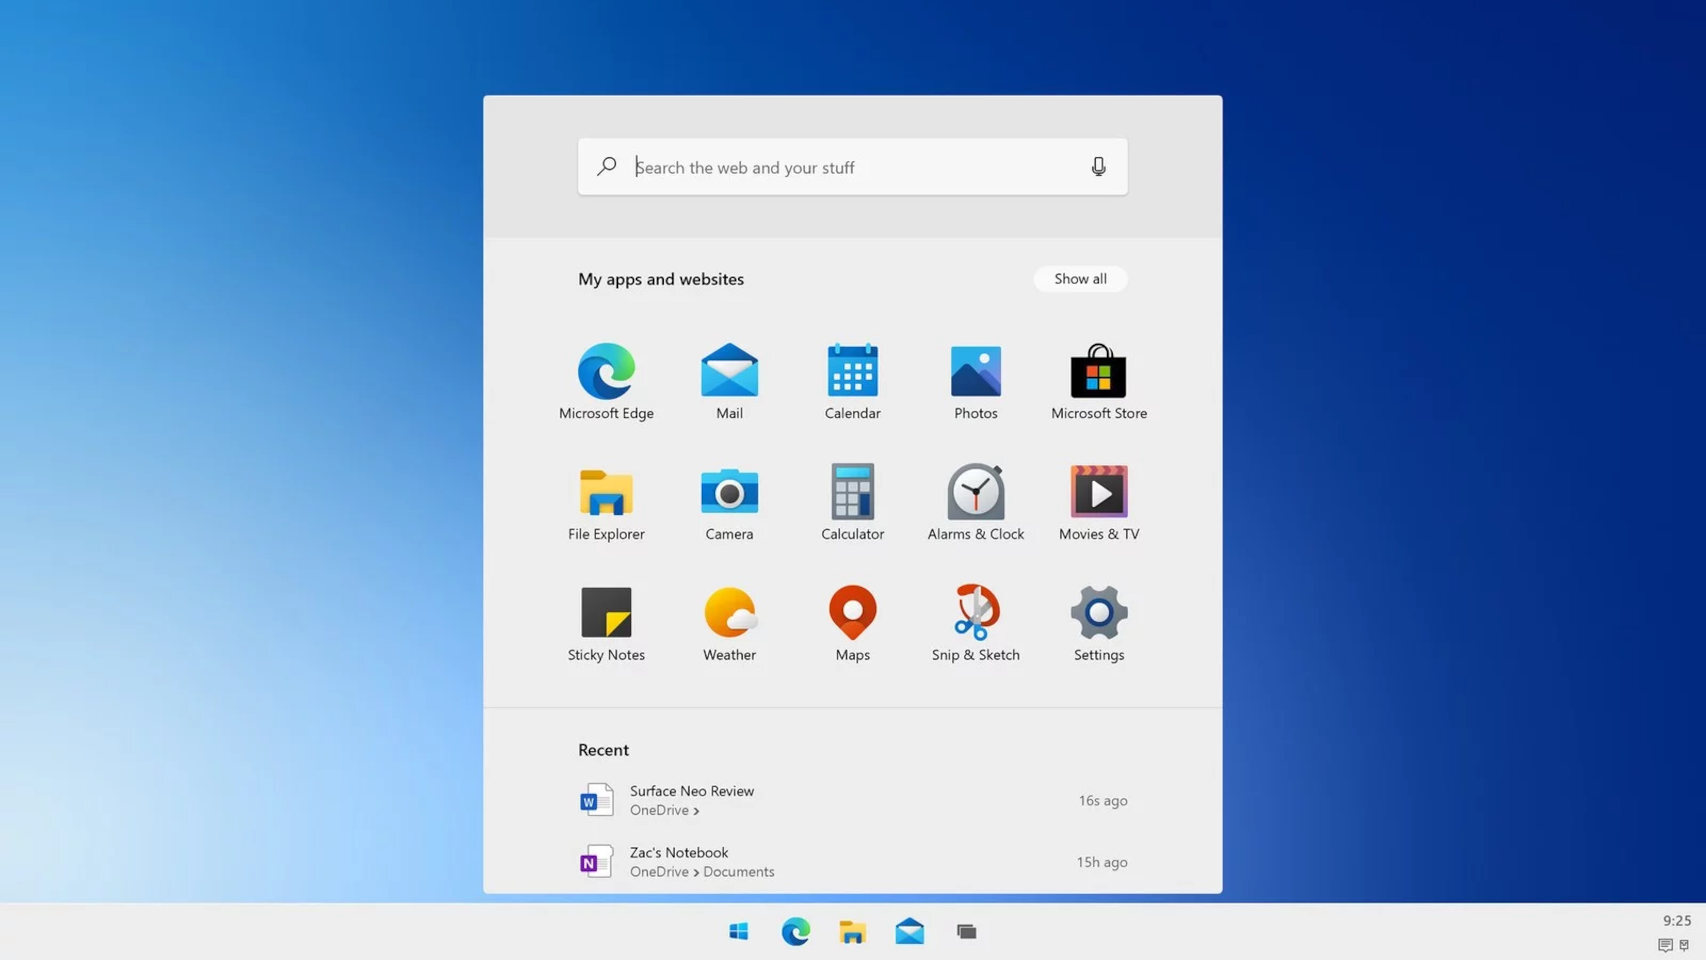Open the Photos app
This screenshot has width=1706, height=960.
[x=975, y=380]
